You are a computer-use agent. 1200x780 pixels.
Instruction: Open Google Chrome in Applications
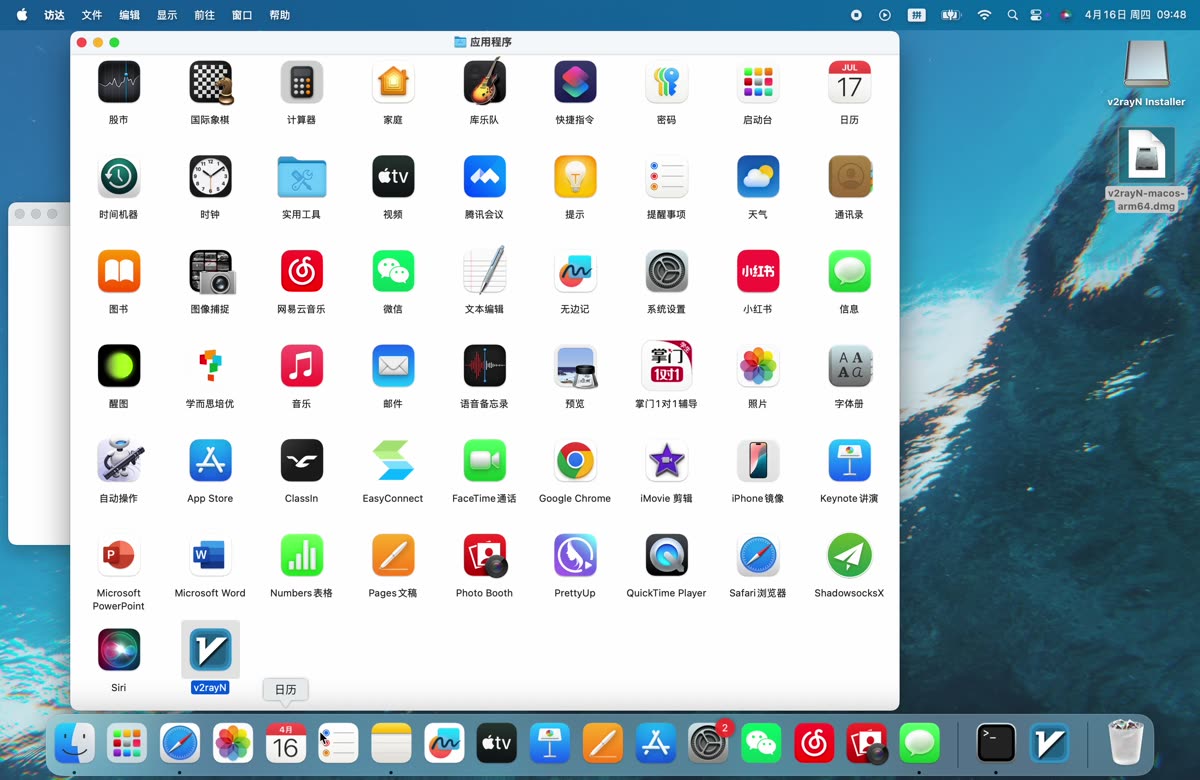point(575,460)
